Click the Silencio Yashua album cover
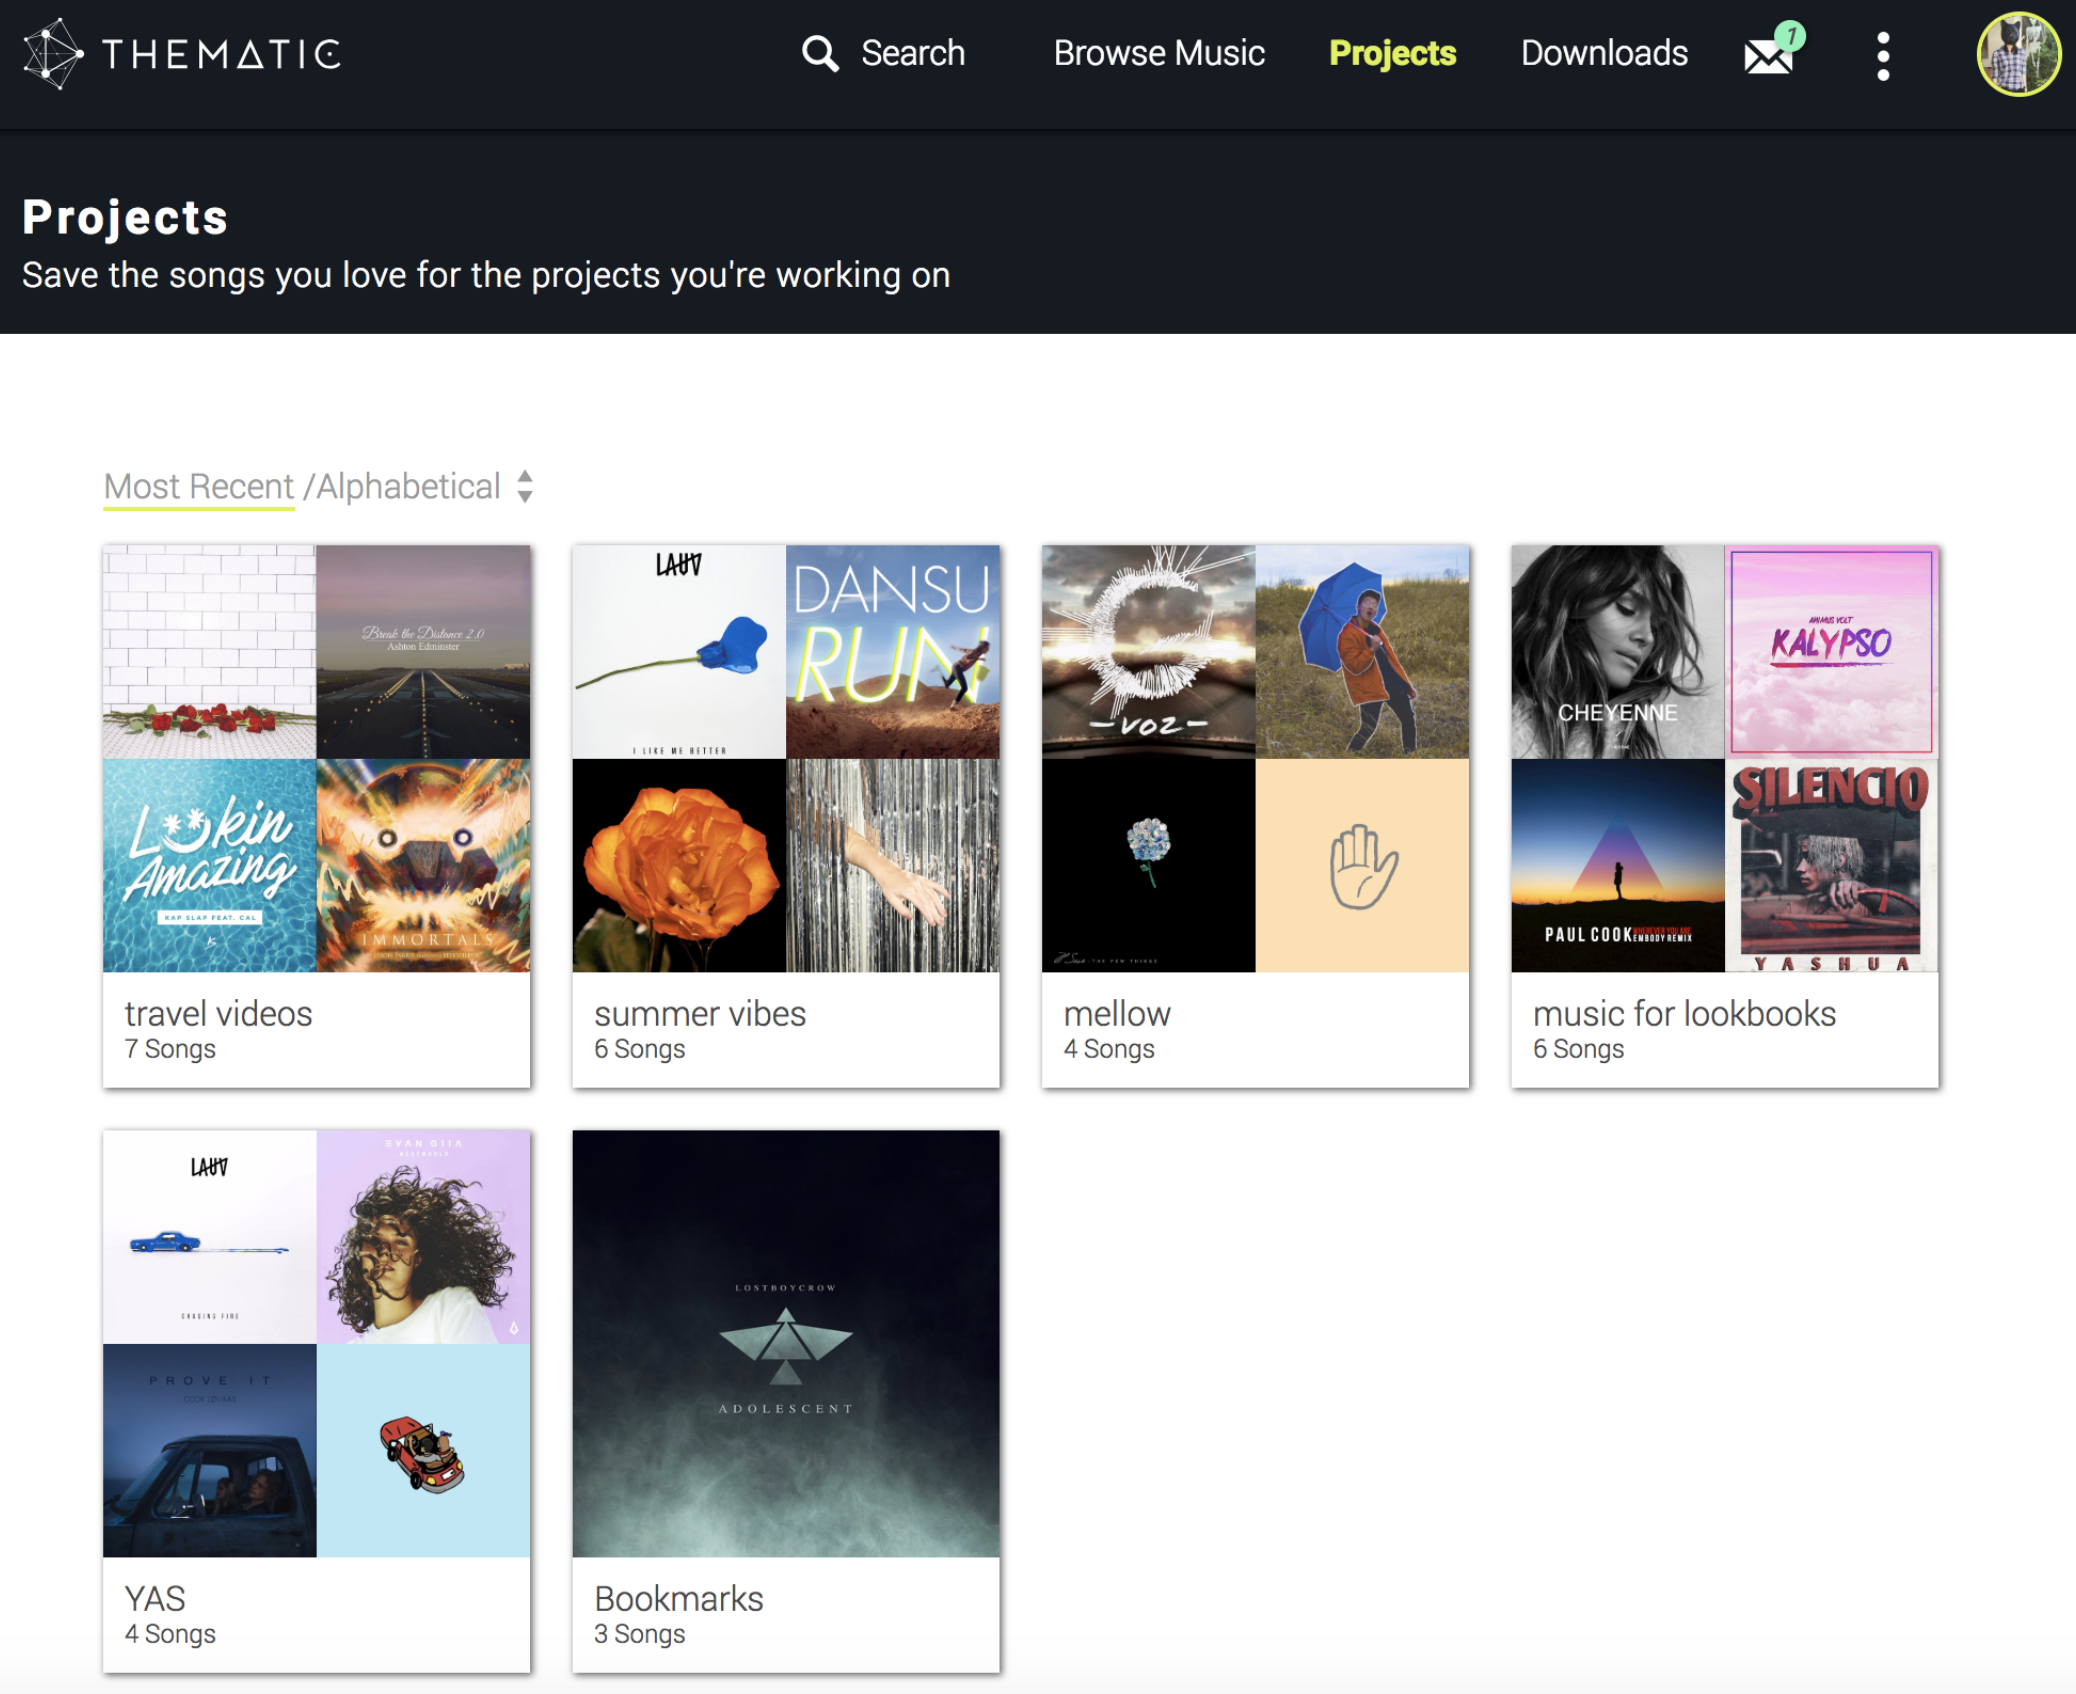2076x1694 pixels. click(x=1831, y=866)
